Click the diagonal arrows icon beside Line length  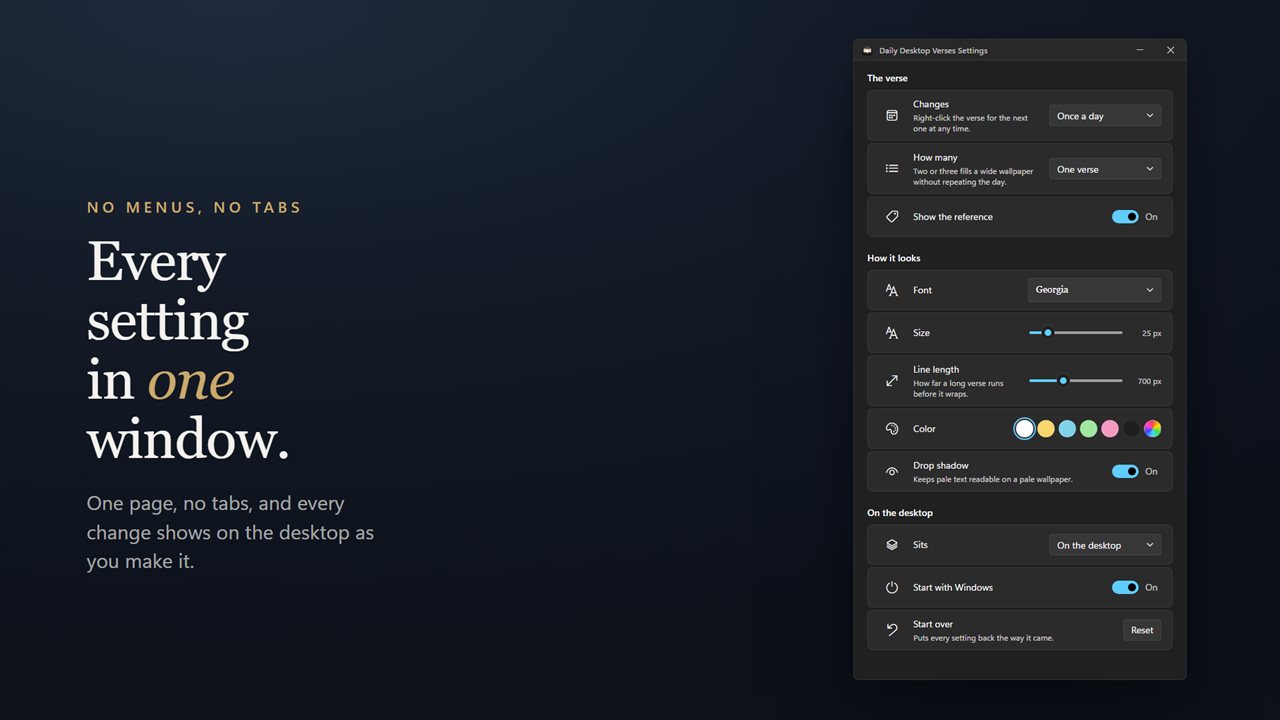(892, 381)
